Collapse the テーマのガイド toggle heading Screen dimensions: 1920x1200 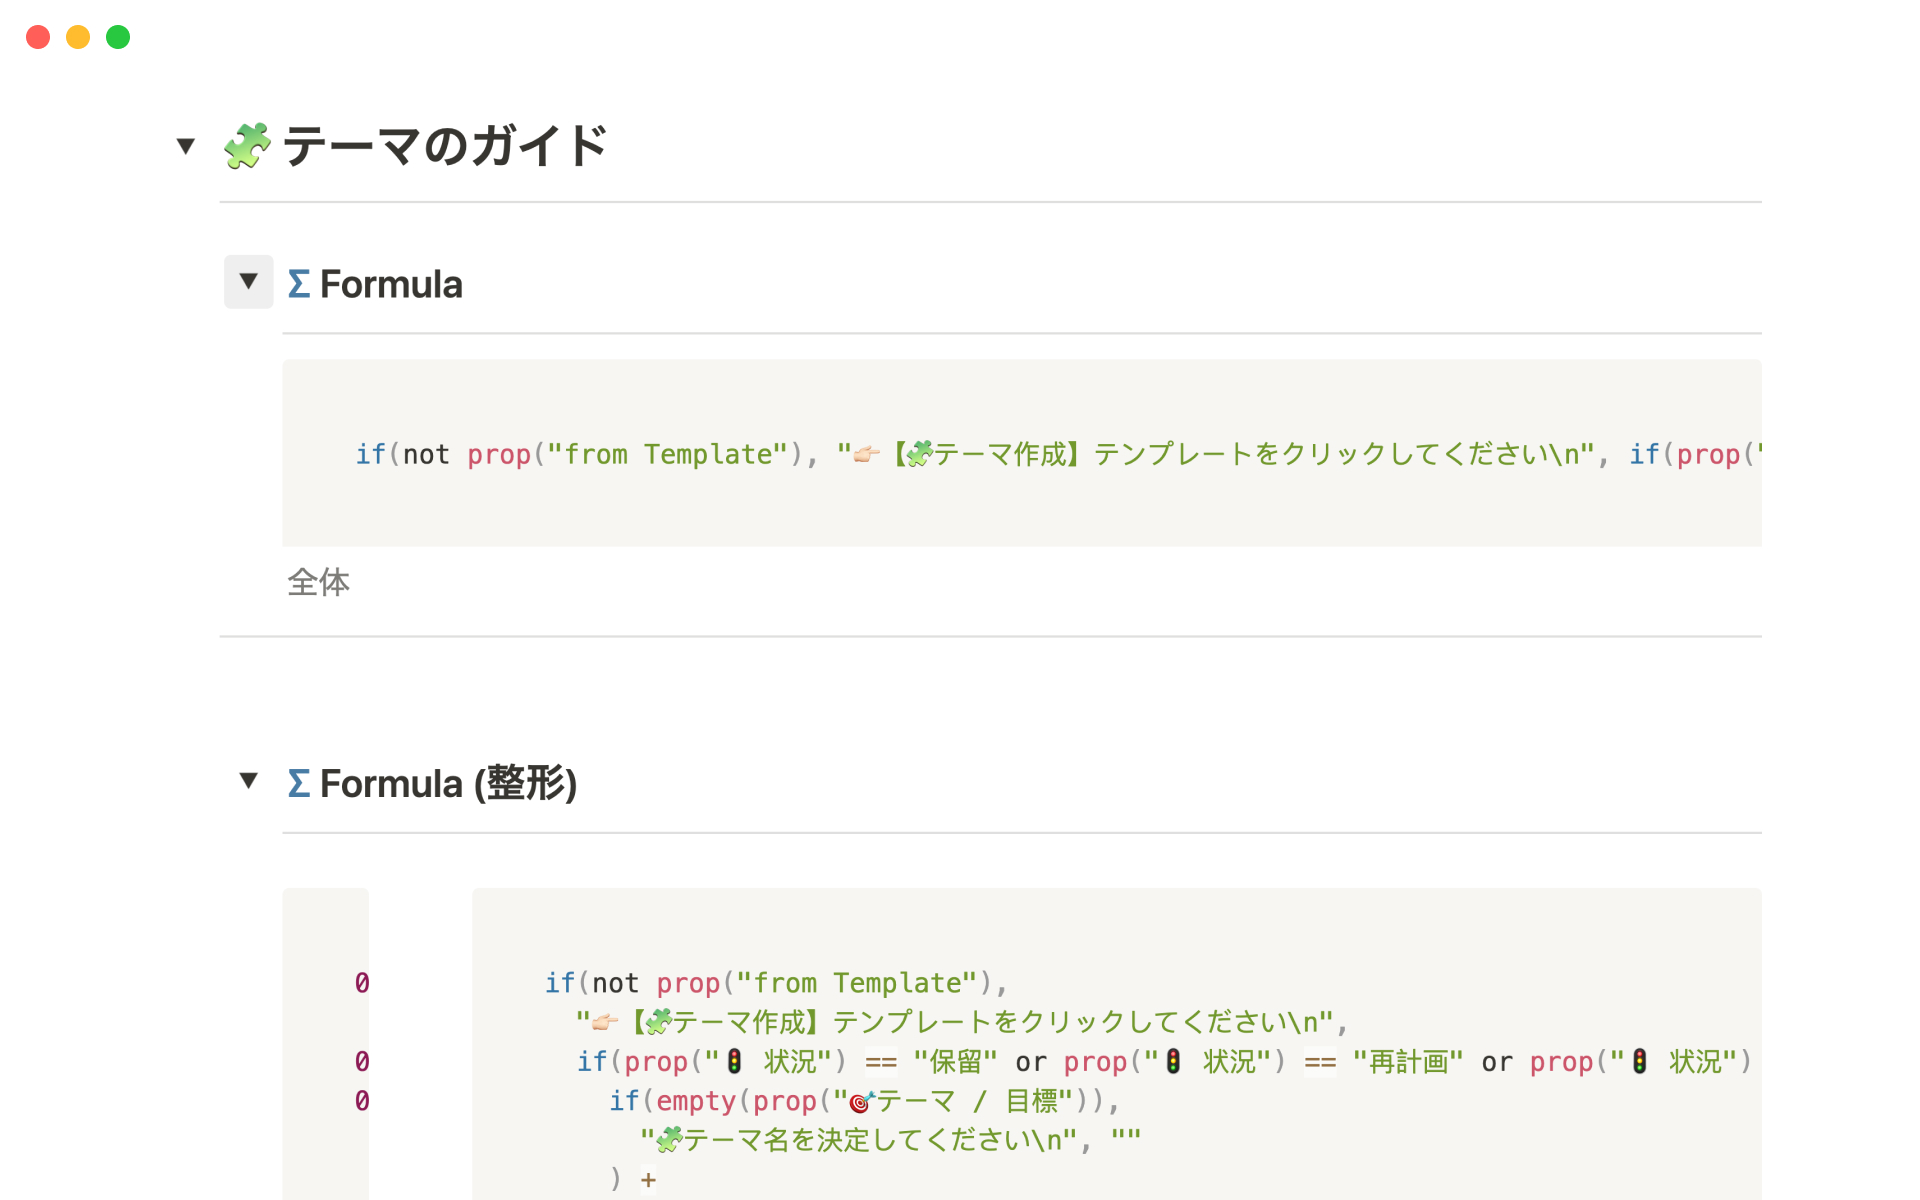pyautogui.click(x=185, y=146)
